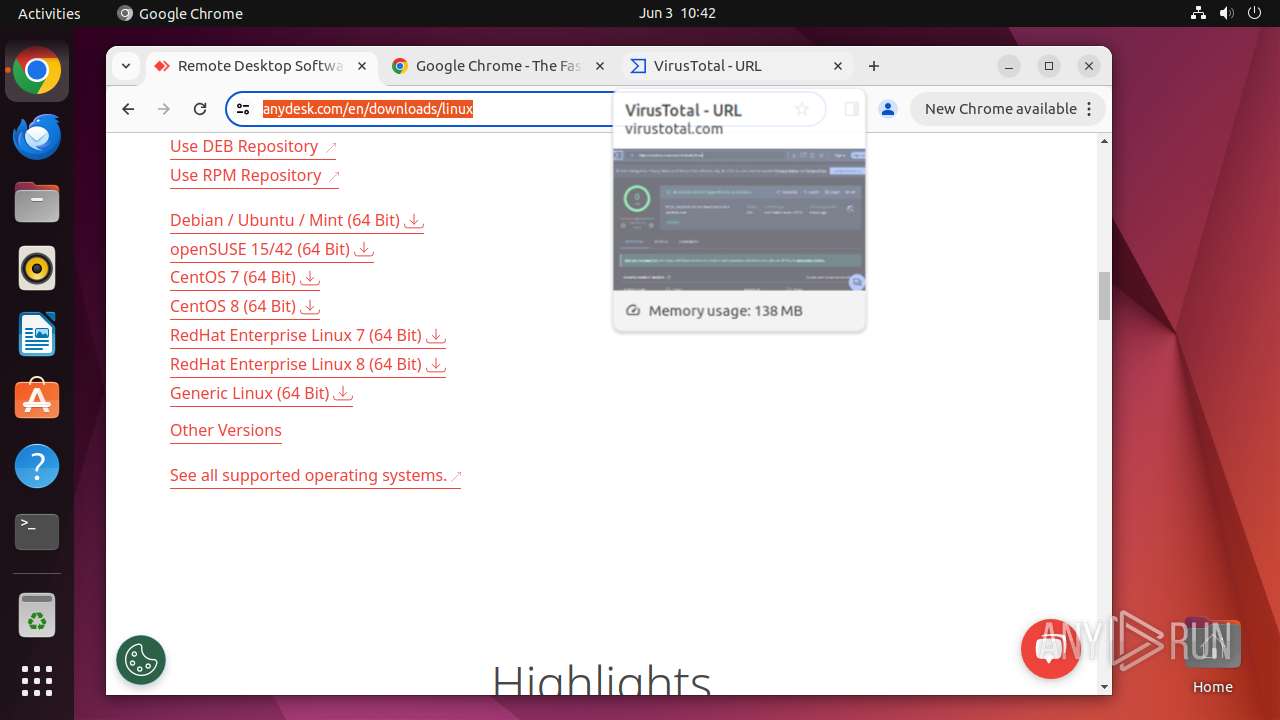1280x720 pixels.
Task: Show Applications grid in the dock
Action: (37, 681)
